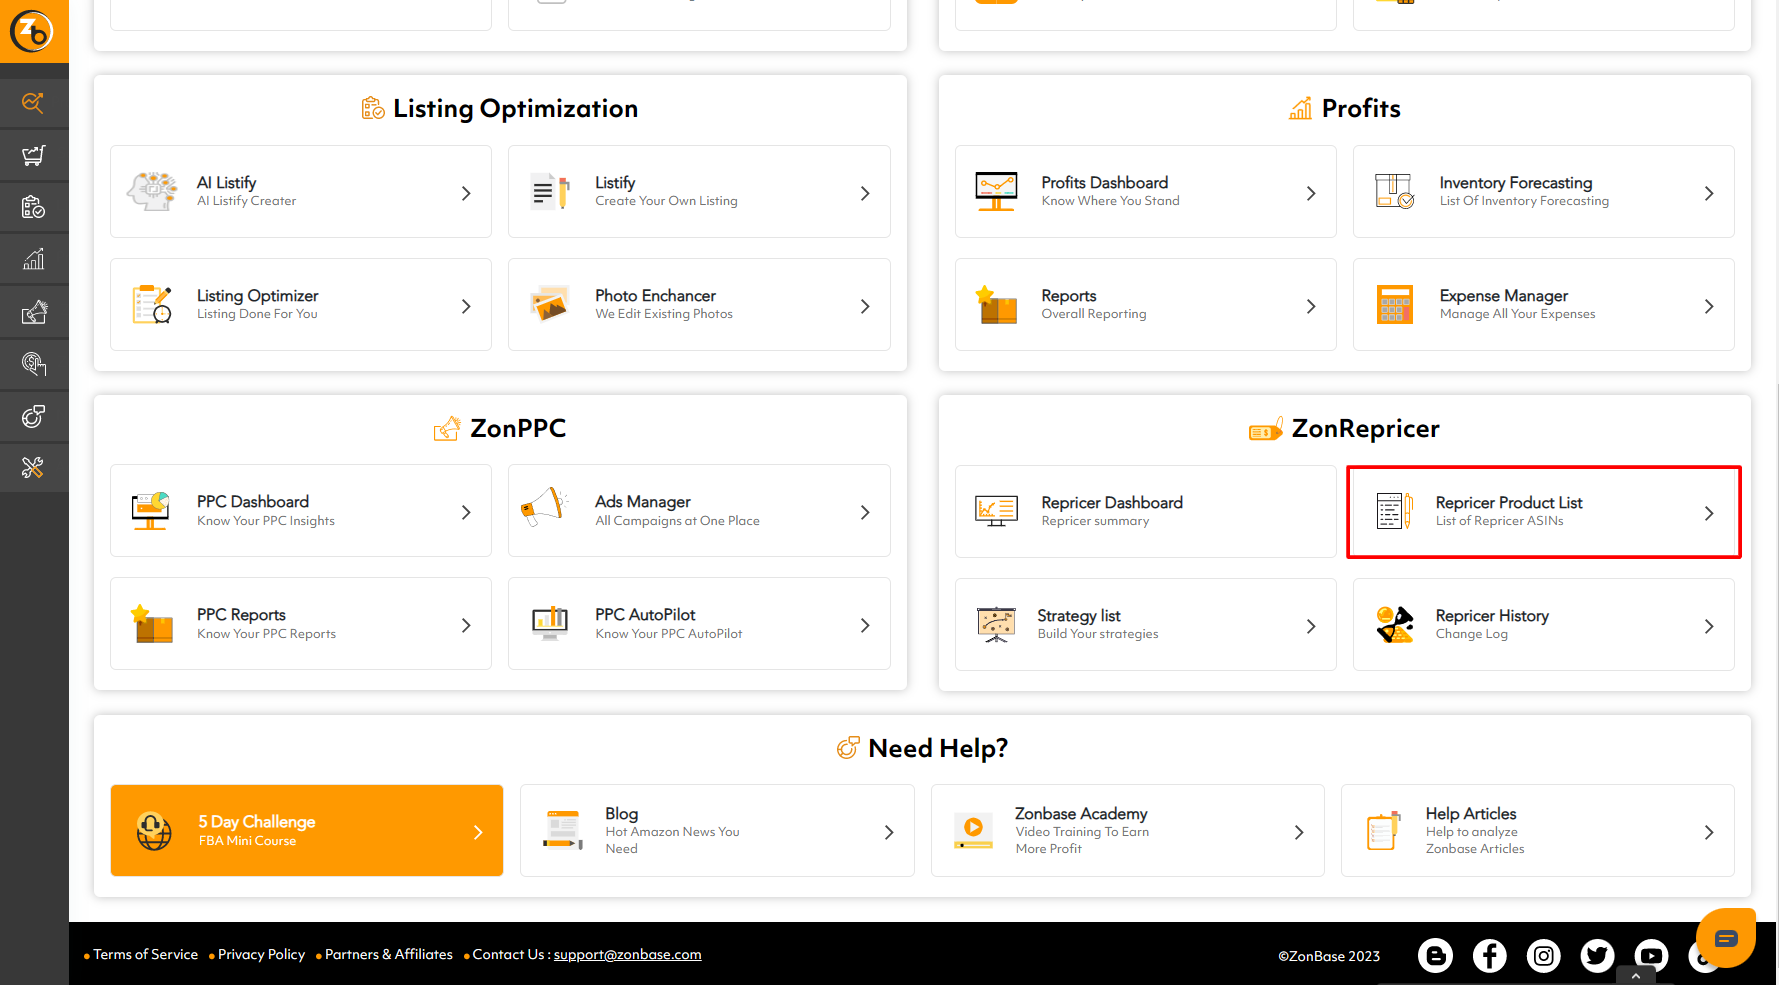The height and width of the screenshot is (985, 1779).
Task: Select the profits bar chart sidebar icon
Action: (x=34, y=259)
